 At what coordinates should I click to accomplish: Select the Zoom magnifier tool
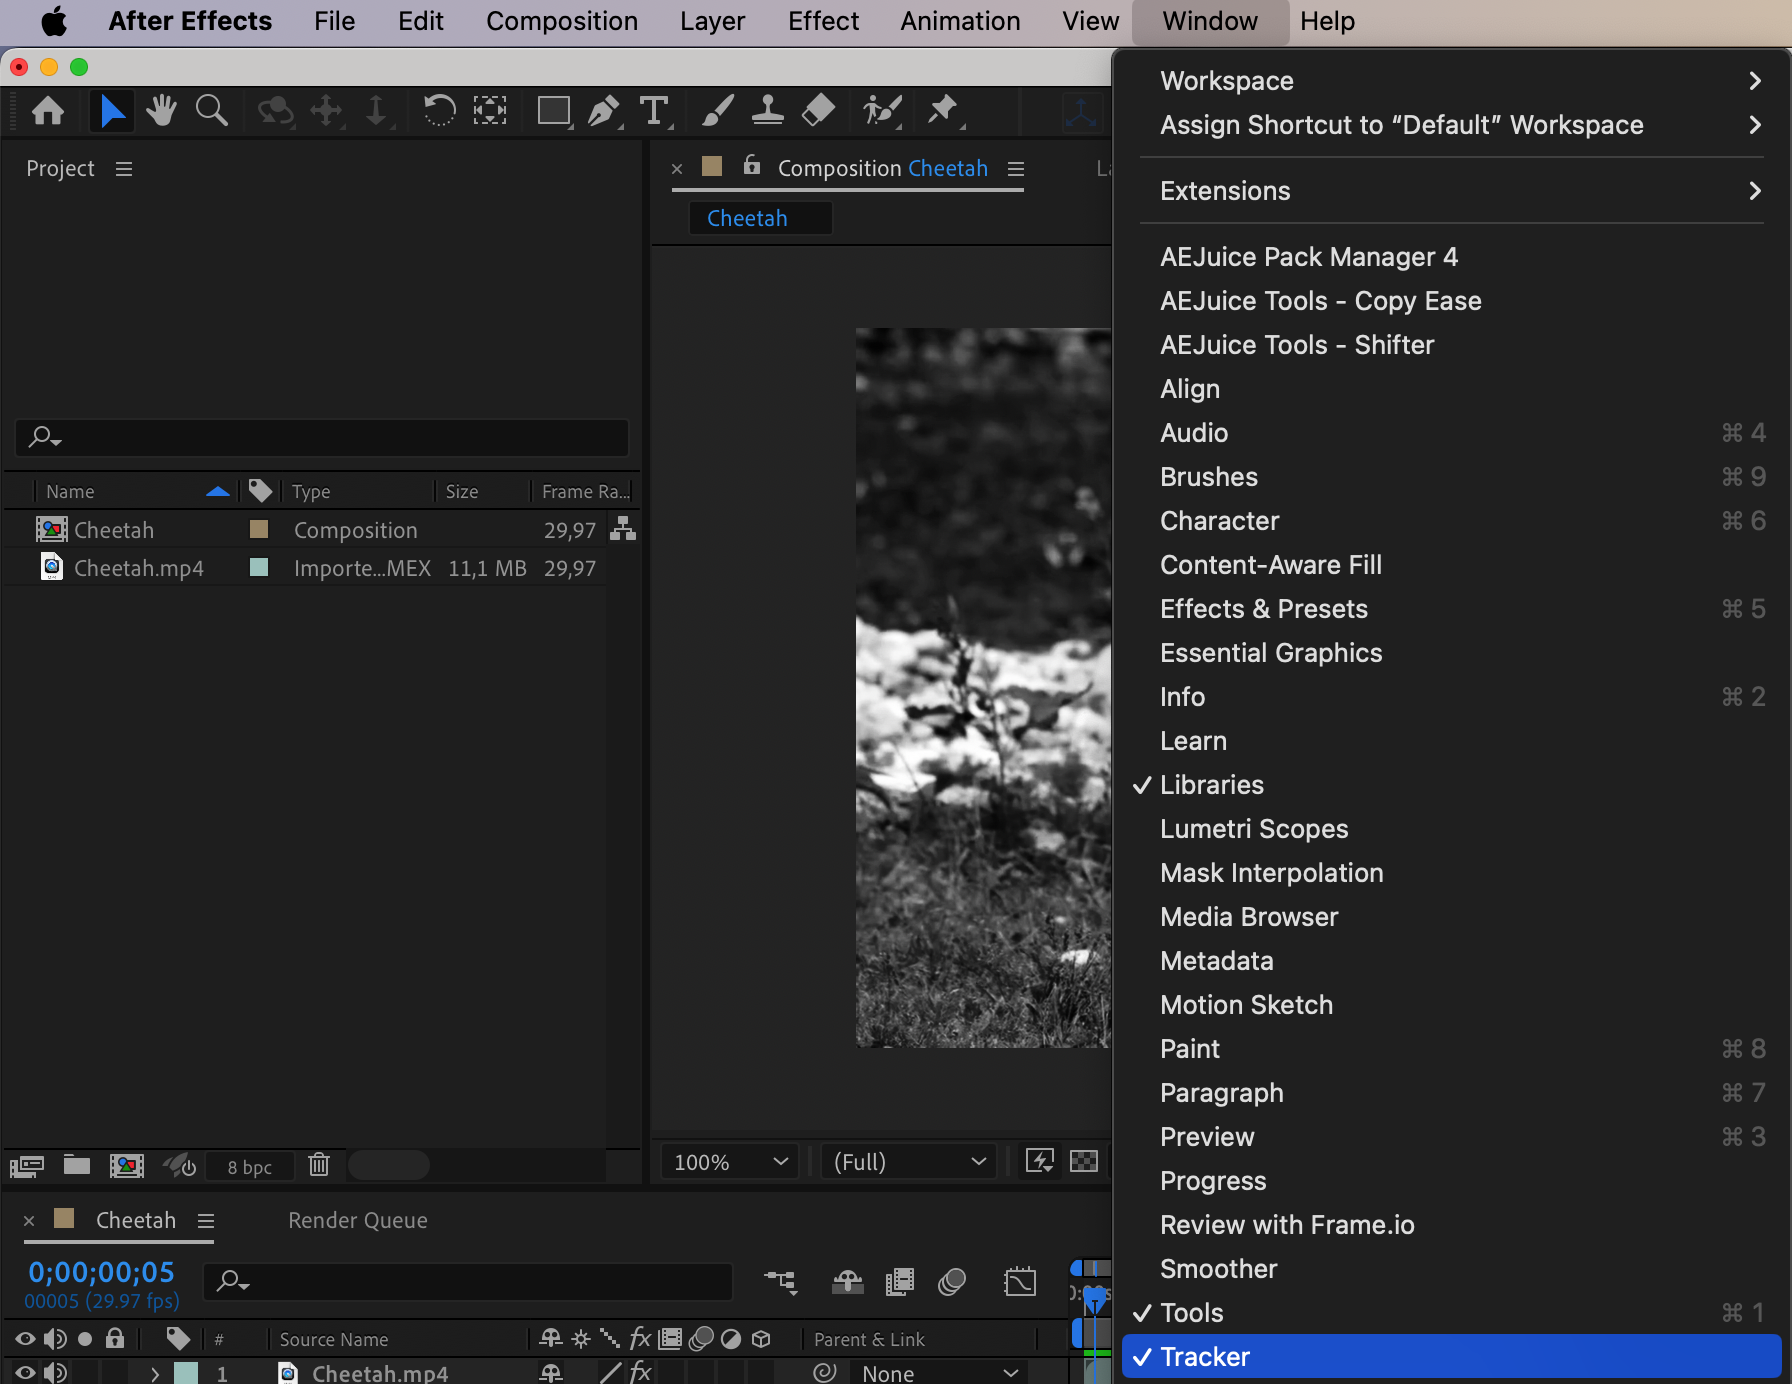point(211,110)
